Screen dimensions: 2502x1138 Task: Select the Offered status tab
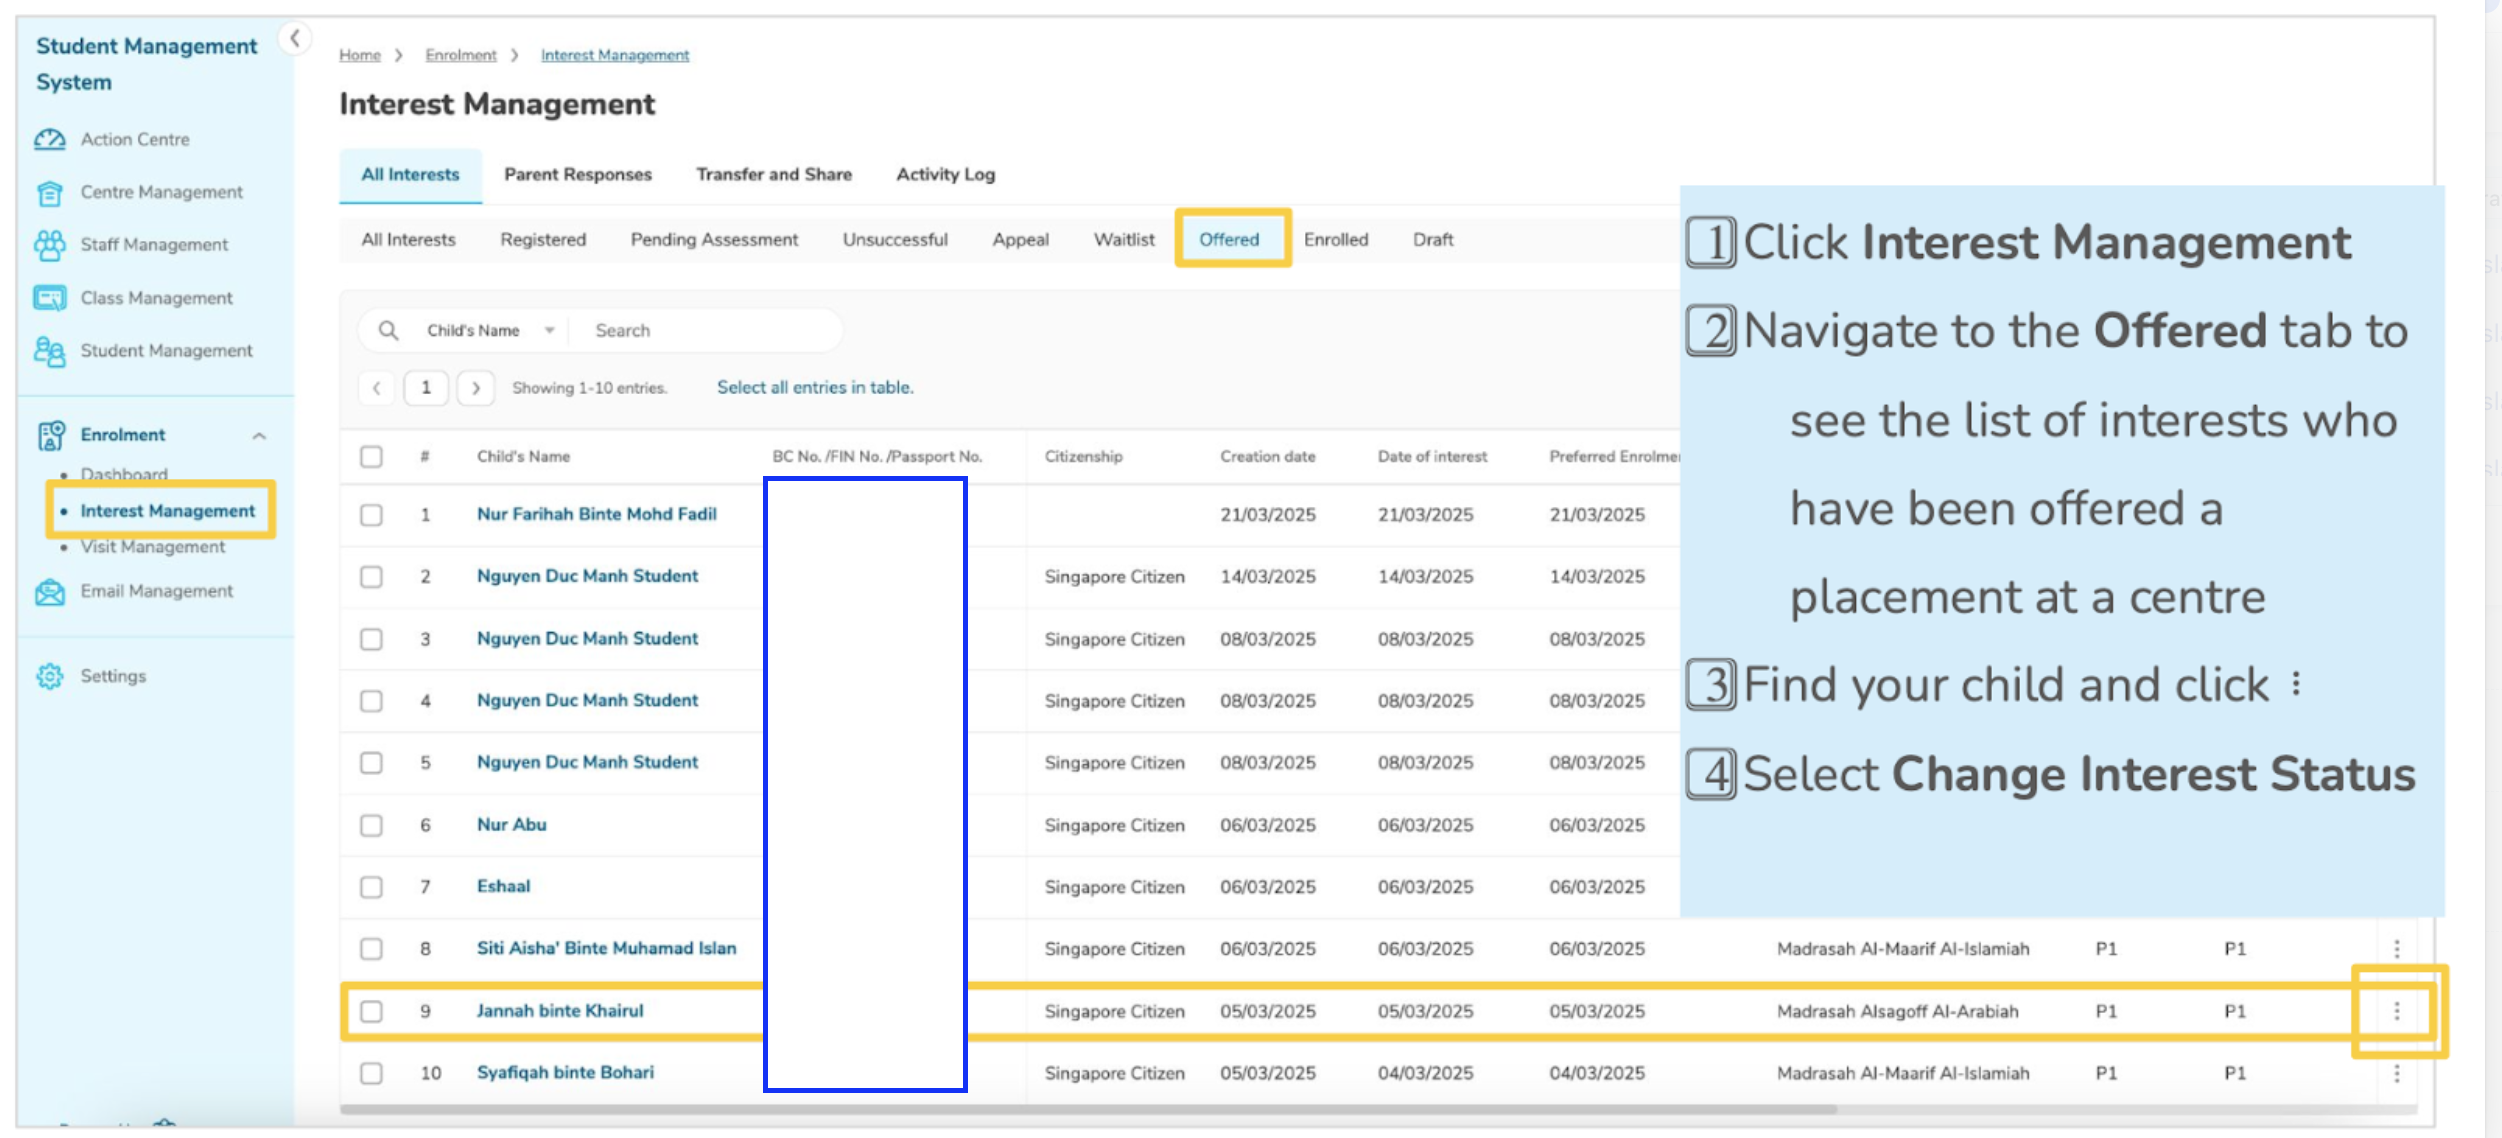click(x=1229, y=240)
